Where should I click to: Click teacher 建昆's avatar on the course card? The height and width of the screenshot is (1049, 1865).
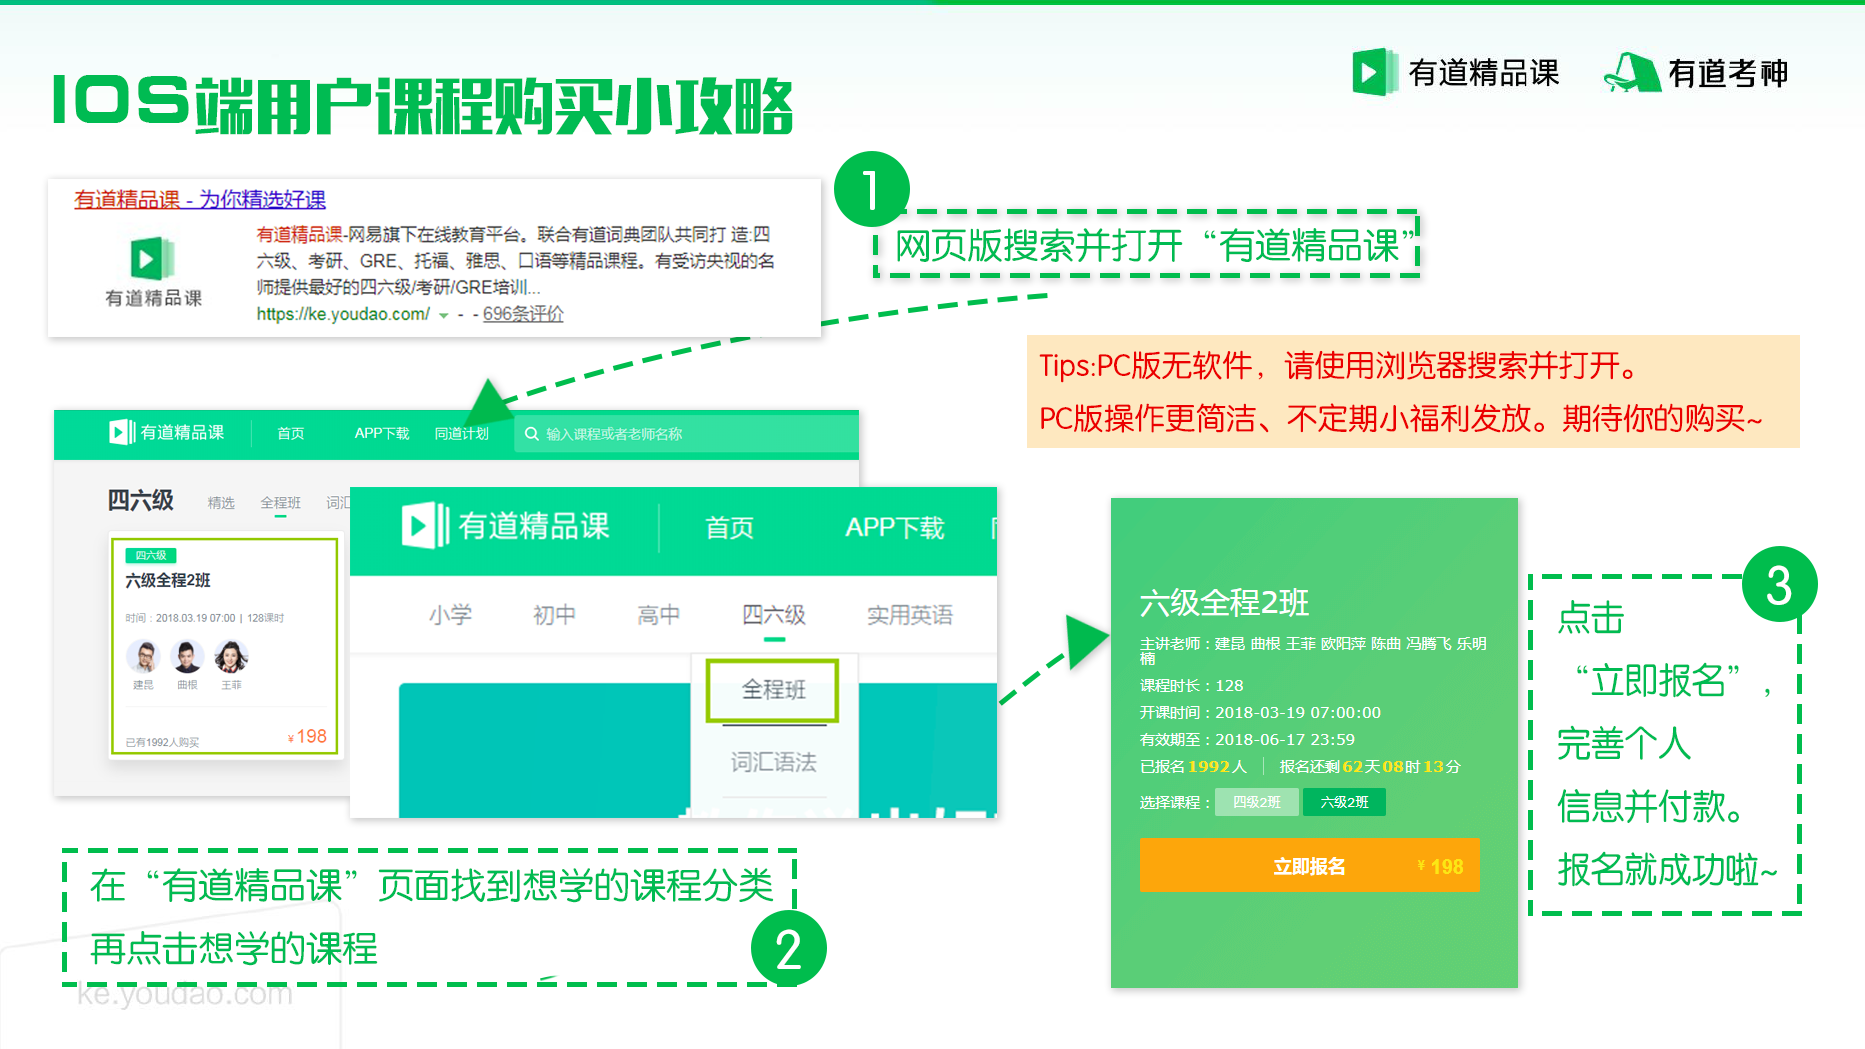[x=144, y=655]
